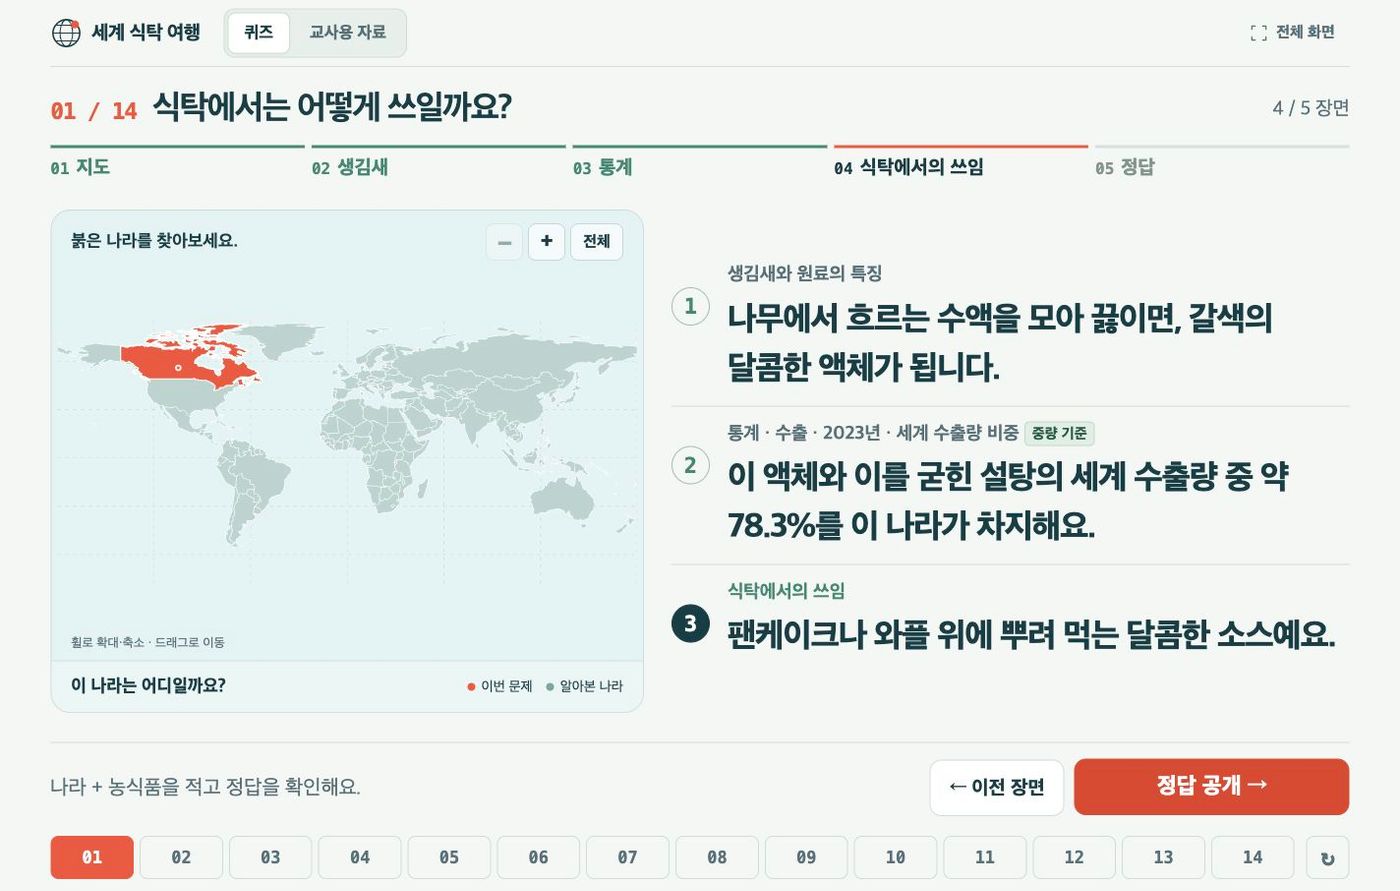Go to step 02 생김새

(x=438, y=163)
